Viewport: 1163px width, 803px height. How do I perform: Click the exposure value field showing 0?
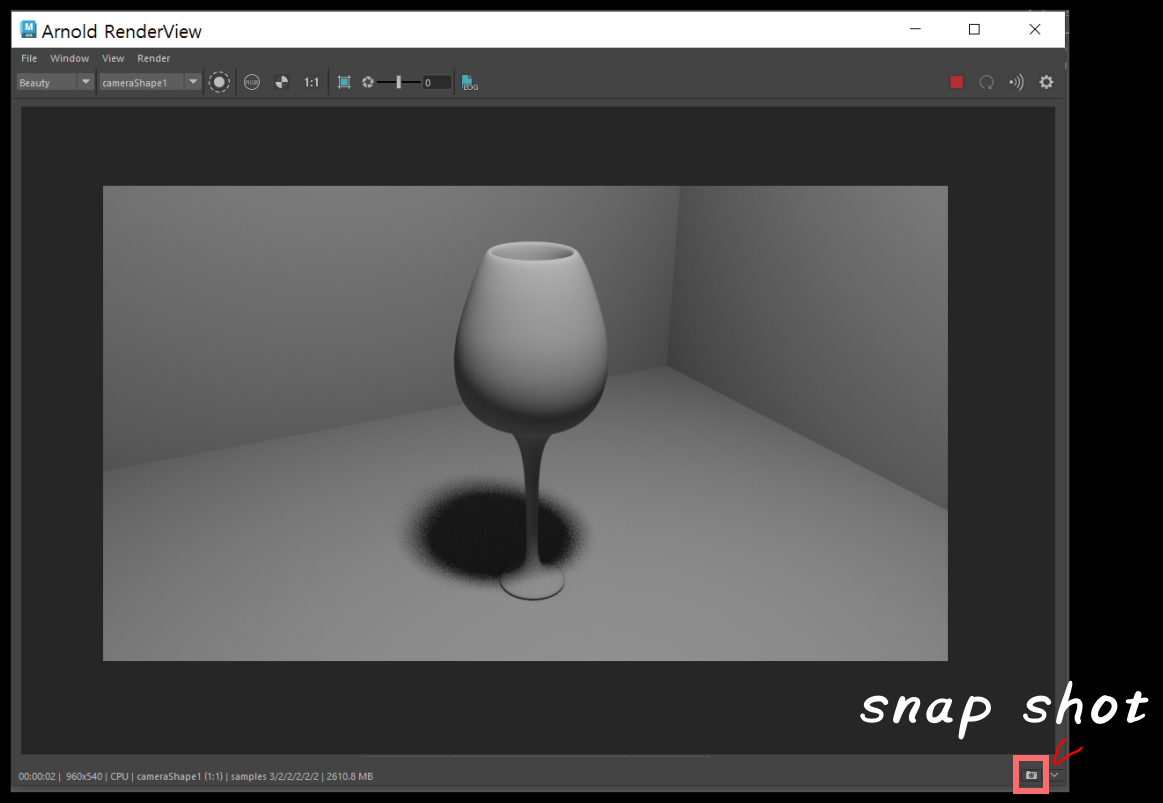(436, 82)
